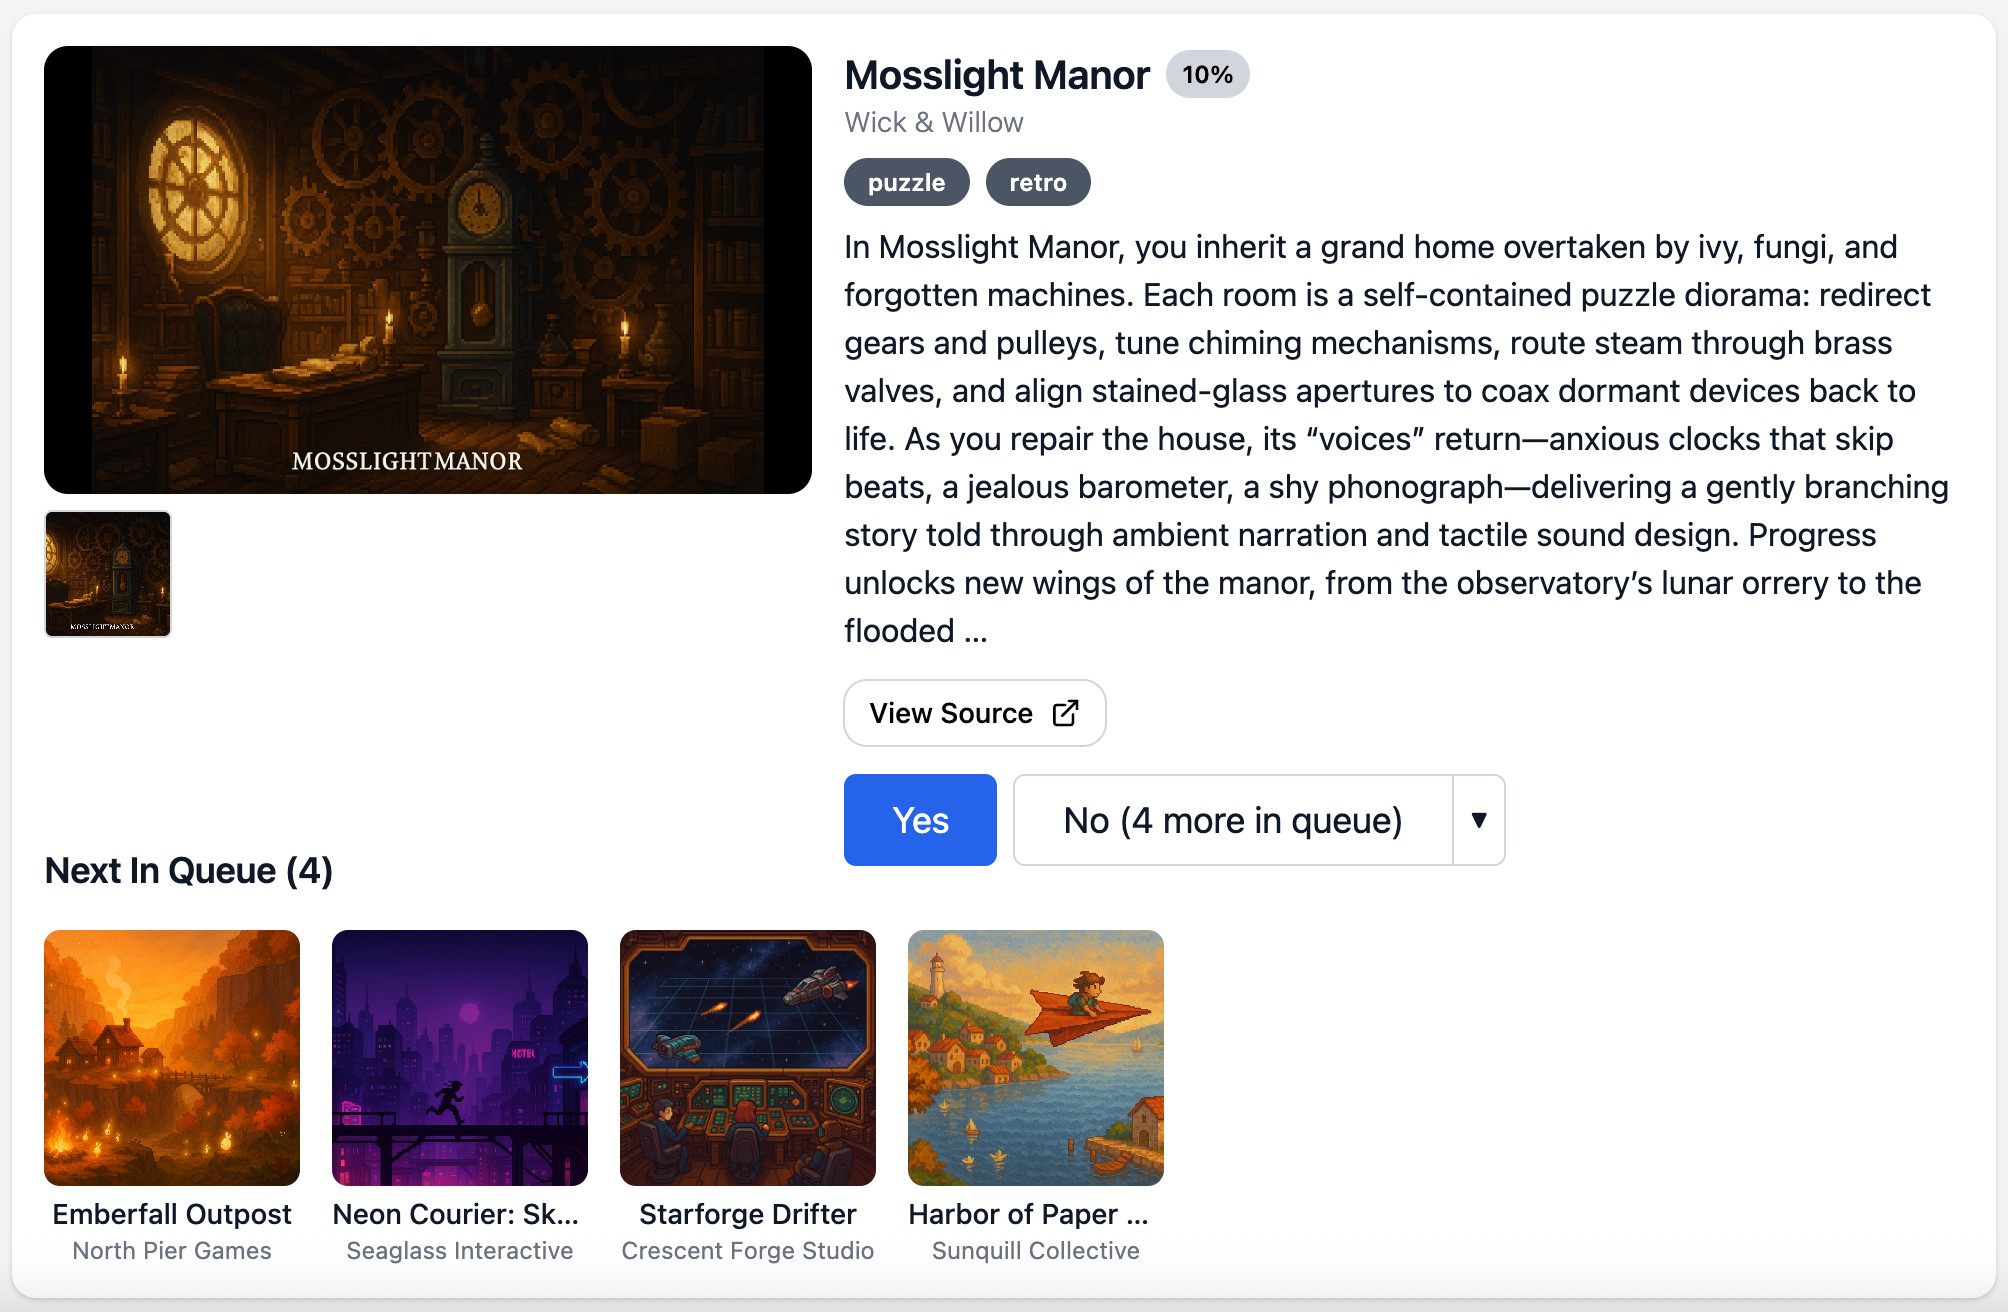Click the 10% match badge

coord(1207,74)
